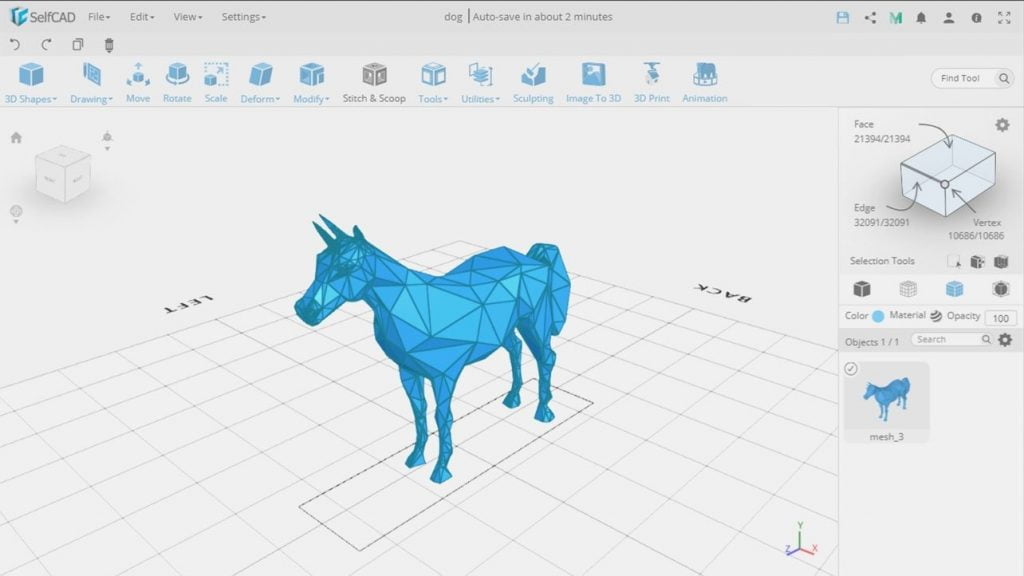Switch to wireframe view mode

[x=908, y=289]
